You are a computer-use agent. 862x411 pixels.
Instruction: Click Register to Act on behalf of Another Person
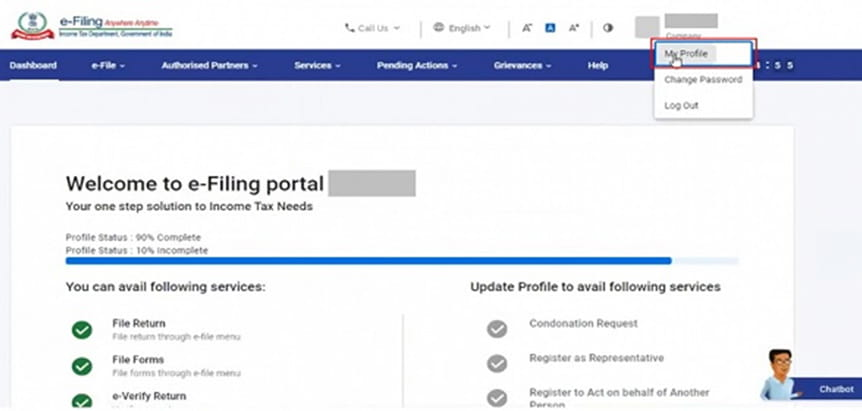tap(619, 399)
